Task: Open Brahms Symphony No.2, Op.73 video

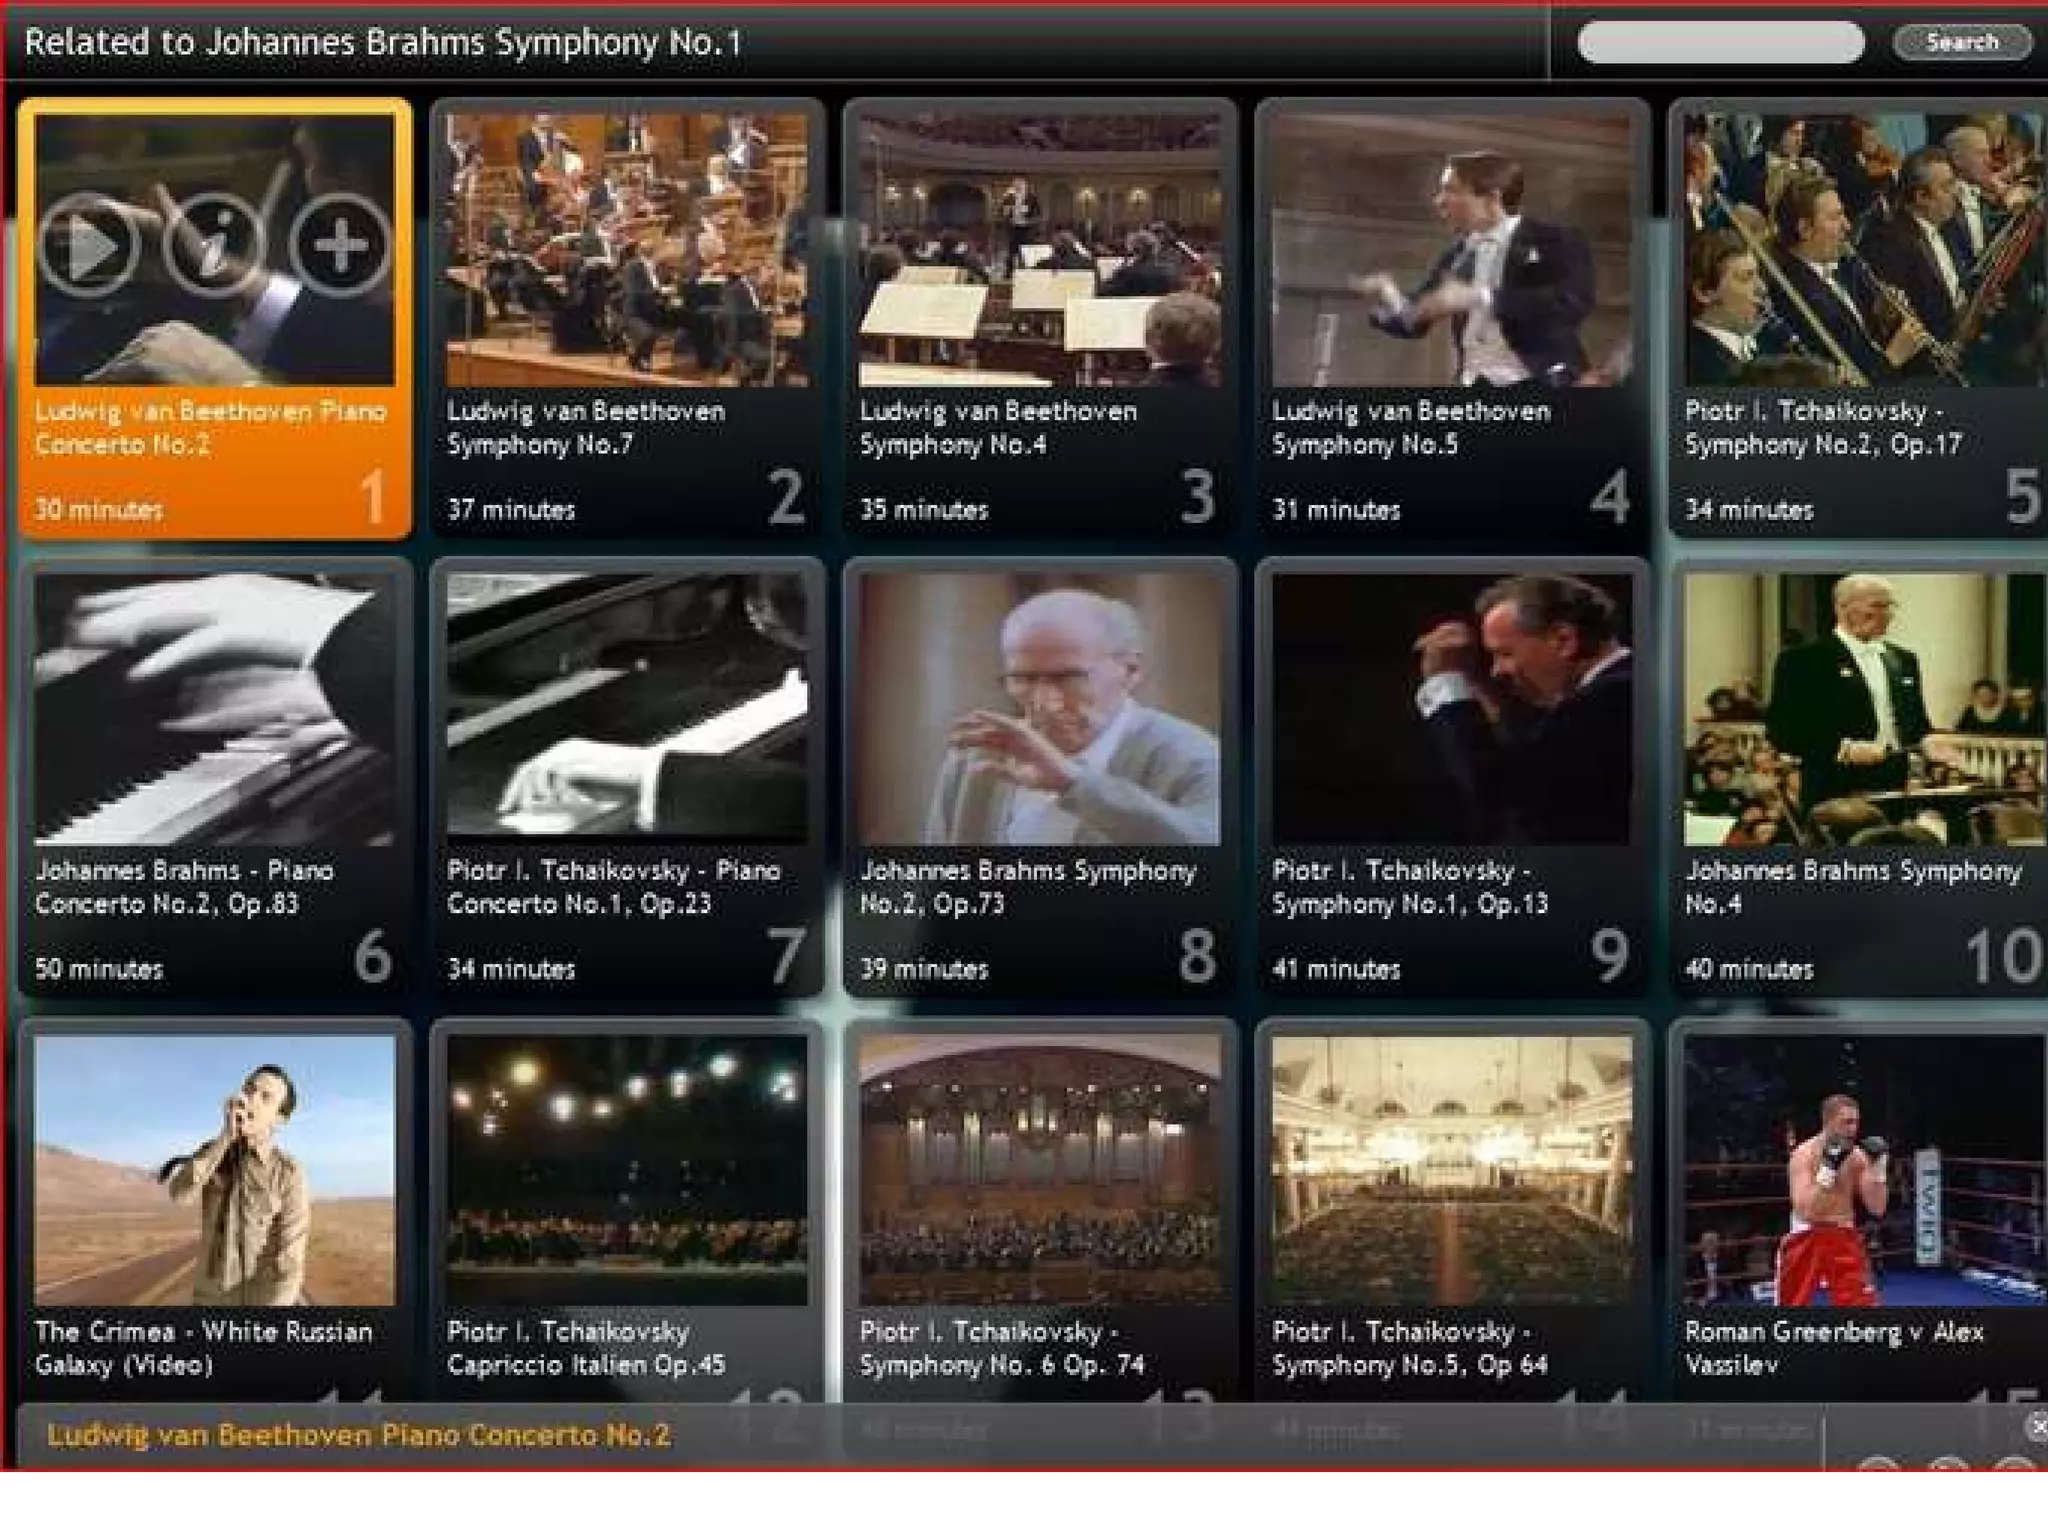Action: point(1039,710)
